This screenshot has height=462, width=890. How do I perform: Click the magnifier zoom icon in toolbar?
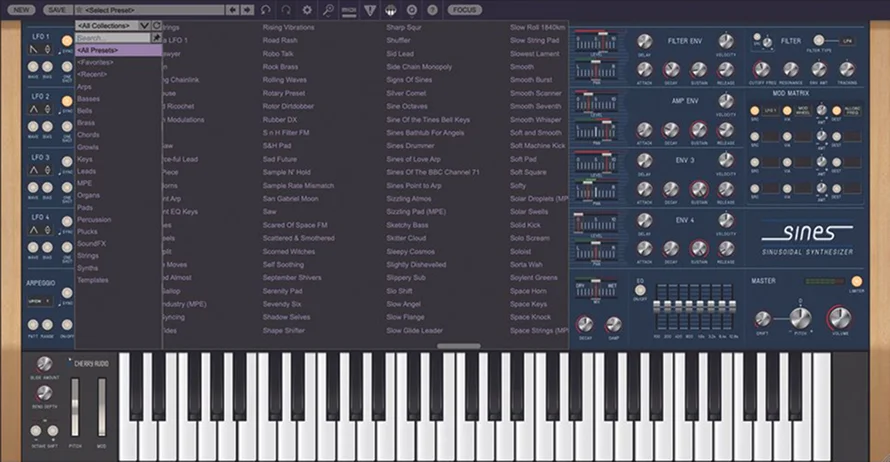[329, 10]
